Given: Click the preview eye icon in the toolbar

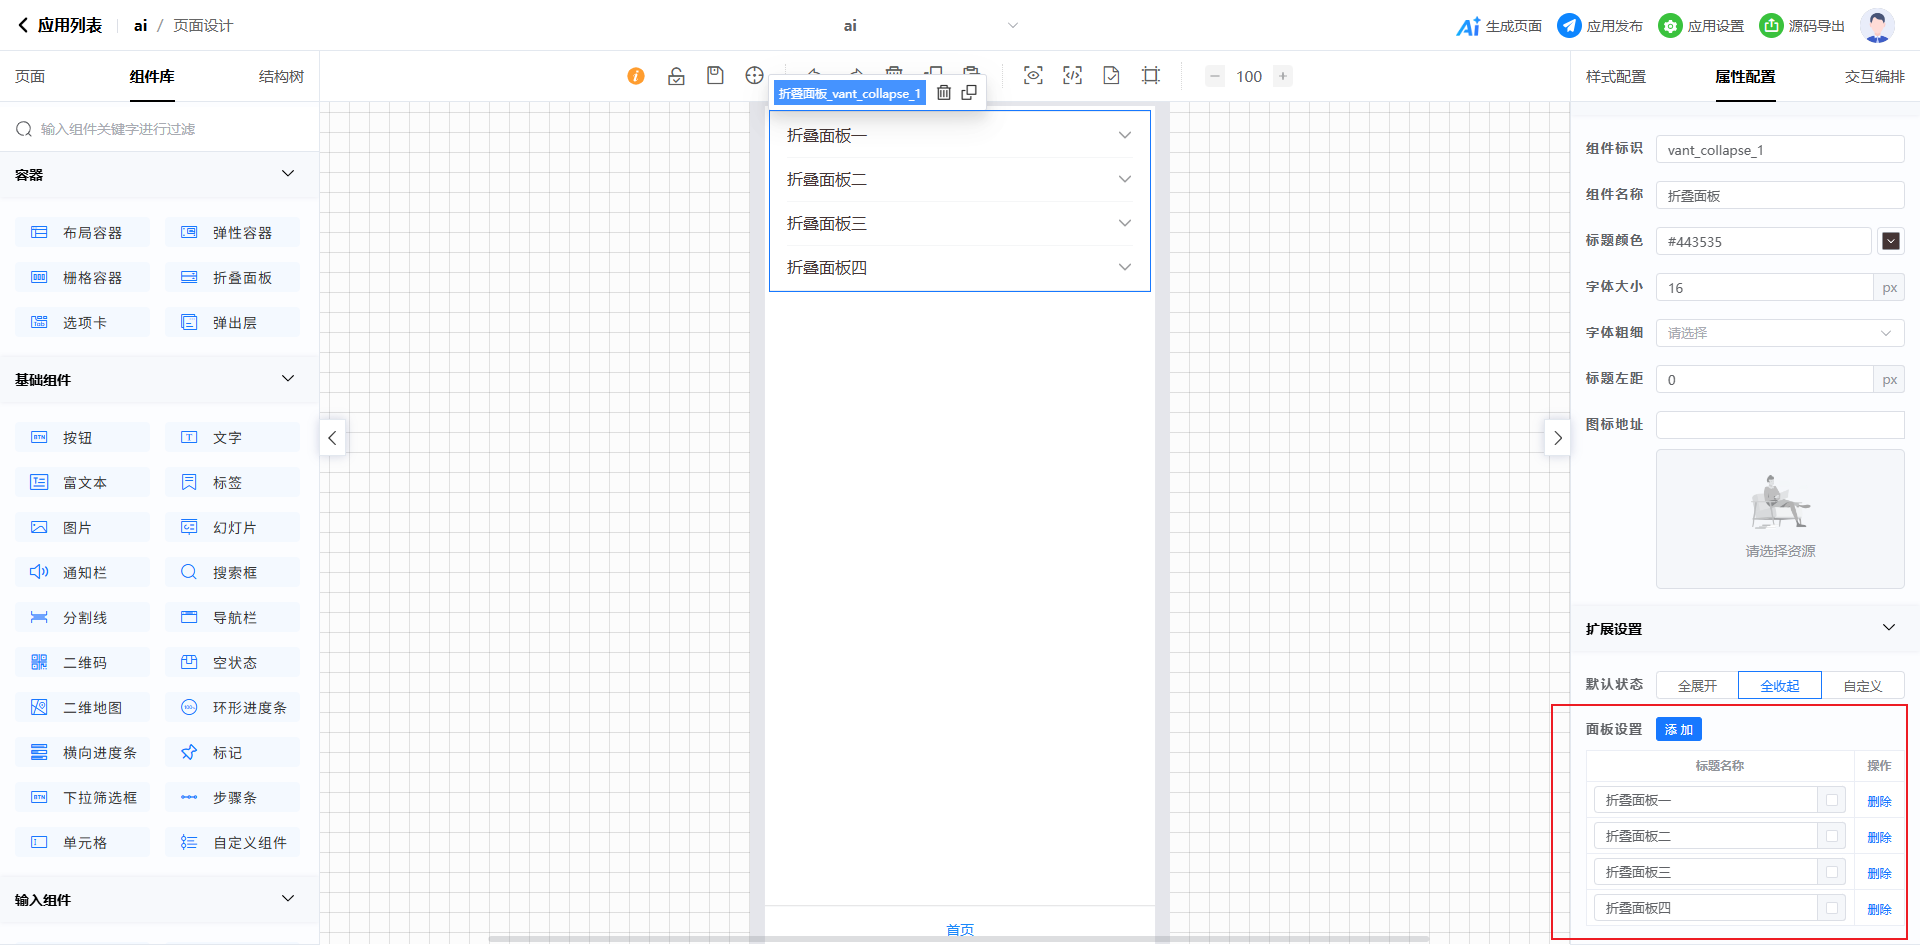Looking at the screenshot, I should point(1033,76).
